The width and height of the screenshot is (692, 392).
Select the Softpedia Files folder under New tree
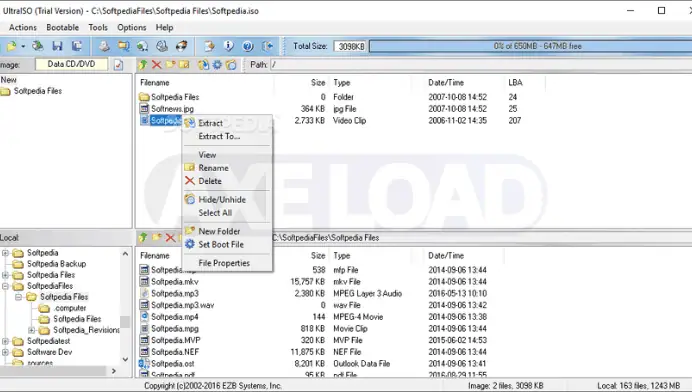pyautogui.click(x=38, y=91)
